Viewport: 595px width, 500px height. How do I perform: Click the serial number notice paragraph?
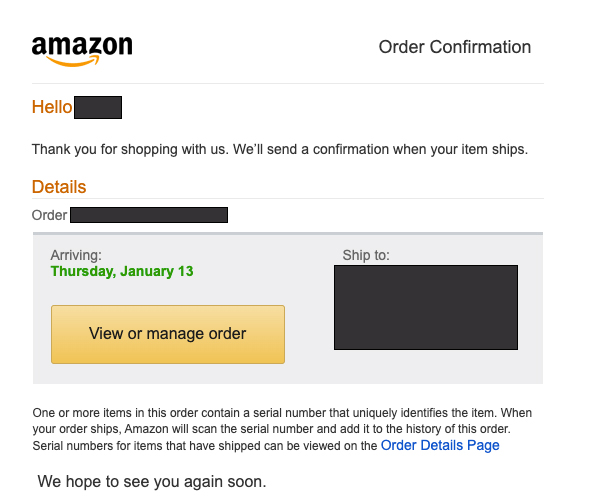pyautogui.click(x=282, y=429)
